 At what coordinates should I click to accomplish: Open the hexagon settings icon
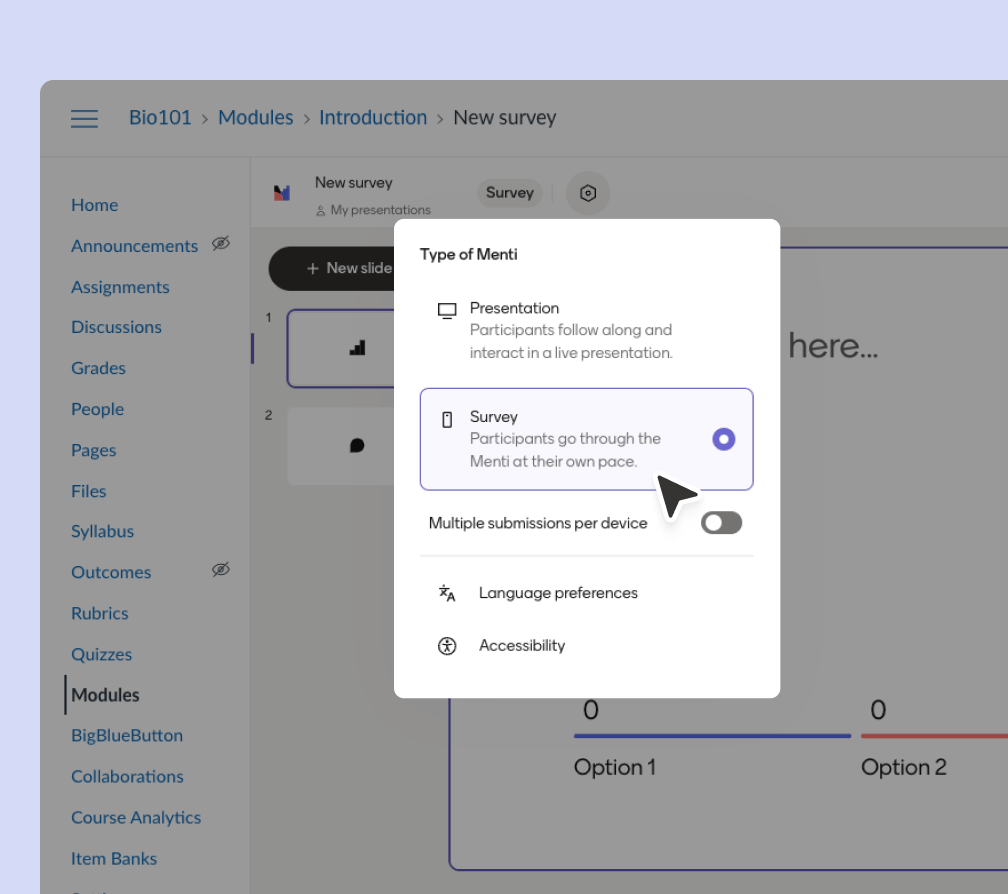pos(588,193)
